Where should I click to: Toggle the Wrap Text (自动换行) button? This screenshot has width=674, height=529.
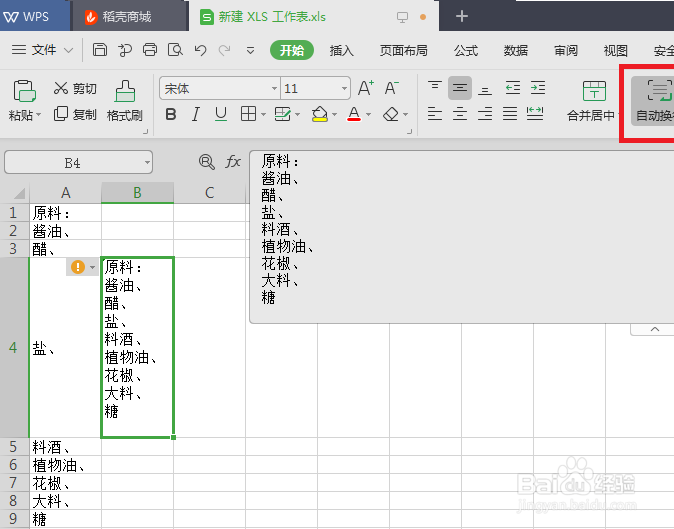pyautogui.click(x=653, y=101)
